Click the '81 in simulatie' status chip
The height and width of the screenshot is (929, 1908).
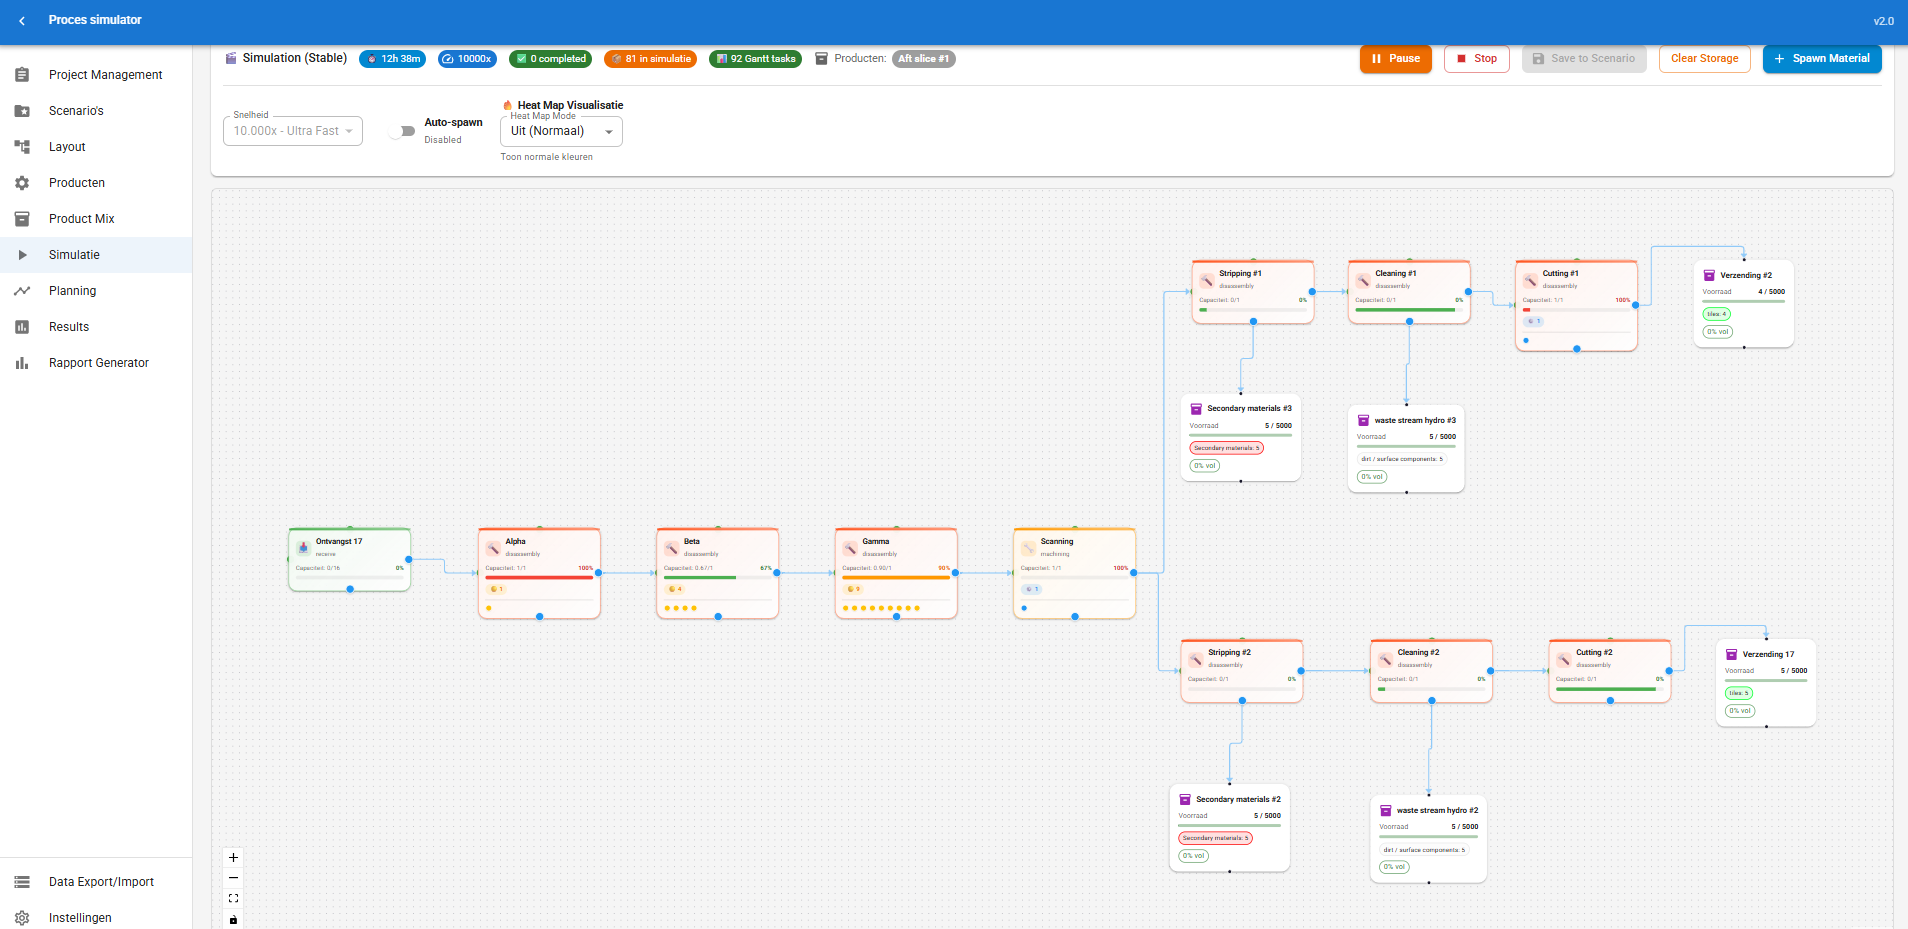click(x=650, y=58)
